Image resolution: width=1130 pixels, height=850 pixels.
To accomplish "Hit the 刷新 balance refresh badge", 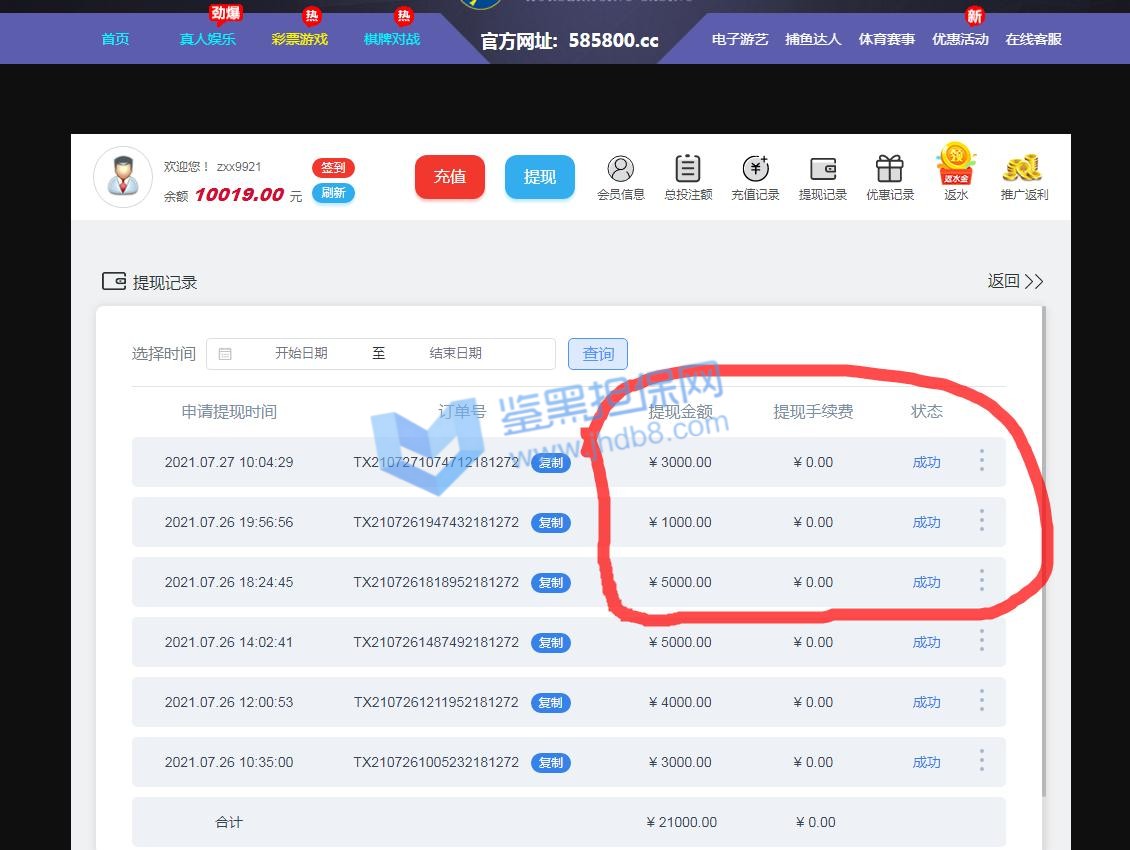I will [x=333, y=193].
